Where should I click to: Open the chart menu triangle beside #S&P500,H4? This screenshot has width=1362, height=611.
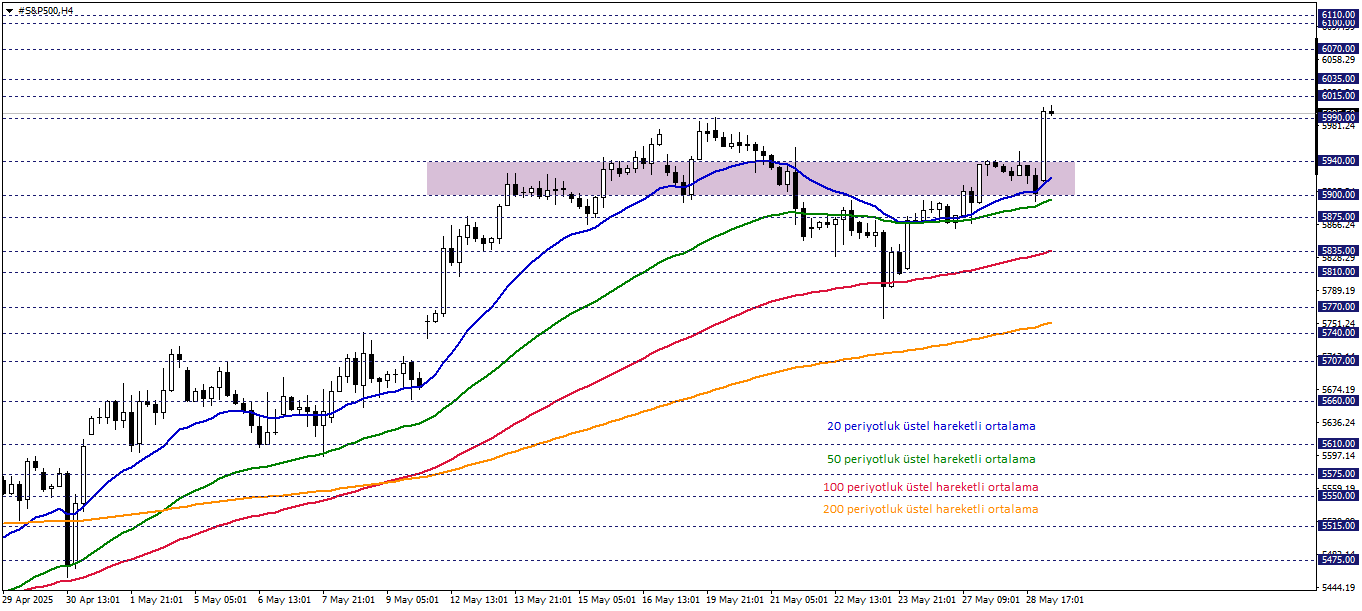coord(9,10)
